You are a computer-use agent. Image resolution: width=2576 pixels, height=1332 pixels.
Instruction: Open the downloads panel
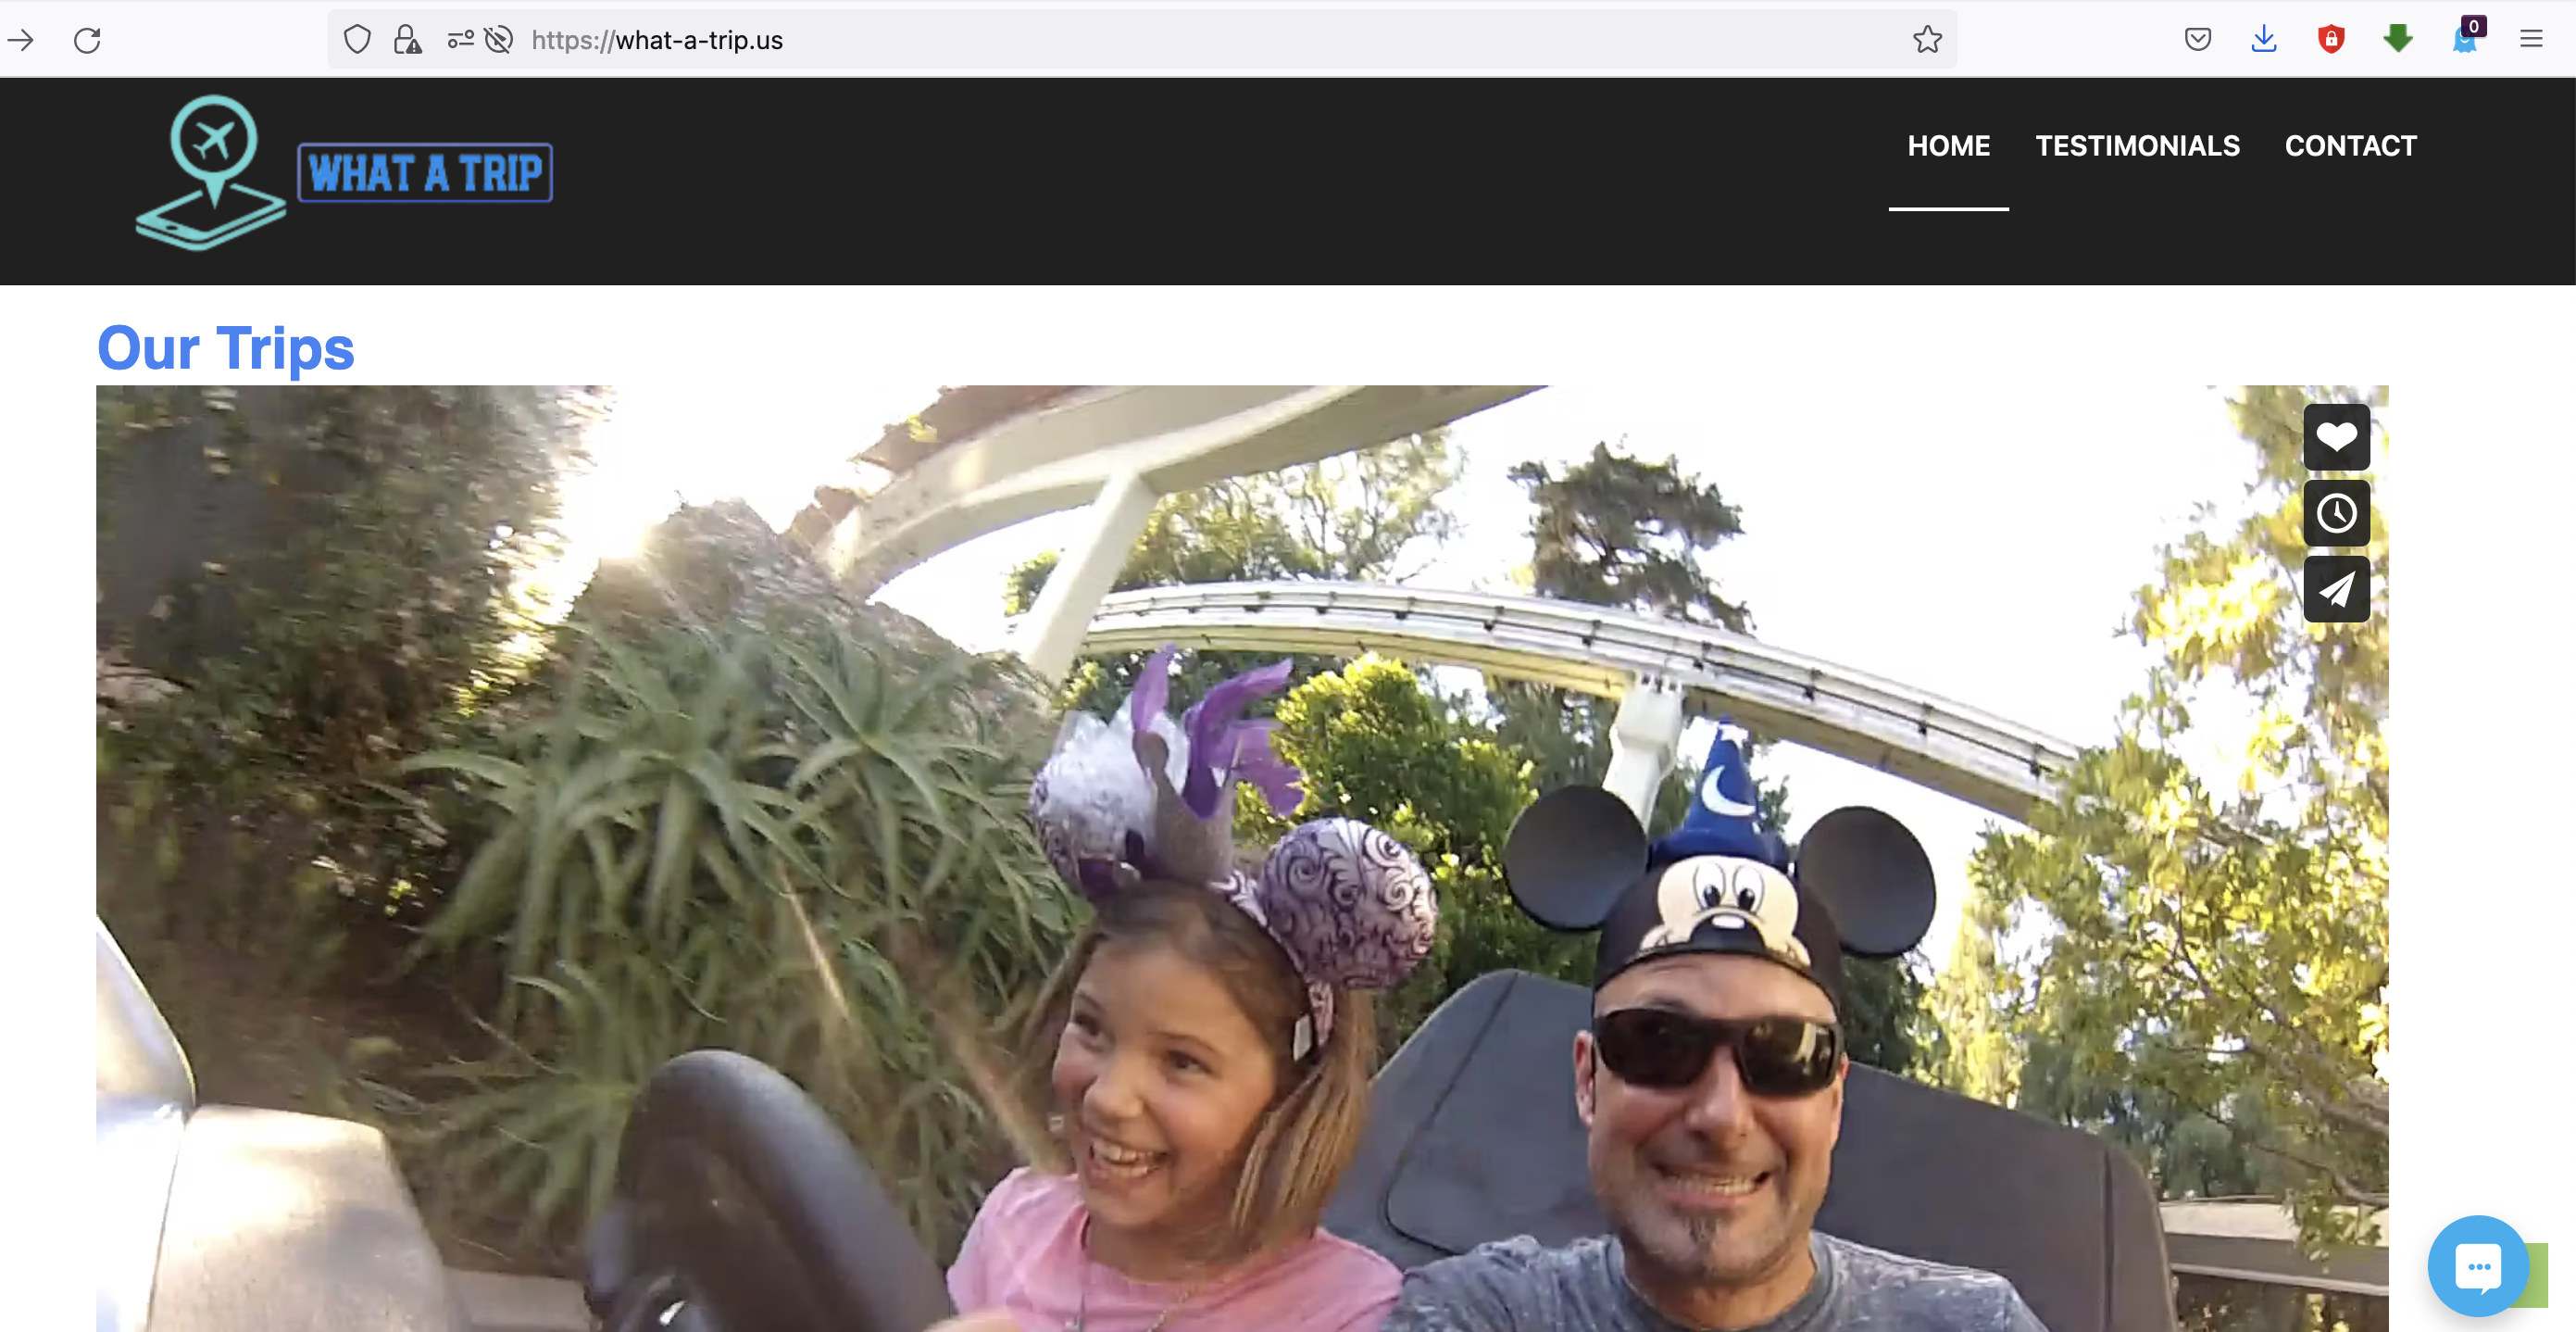(x=2264, y=40)
